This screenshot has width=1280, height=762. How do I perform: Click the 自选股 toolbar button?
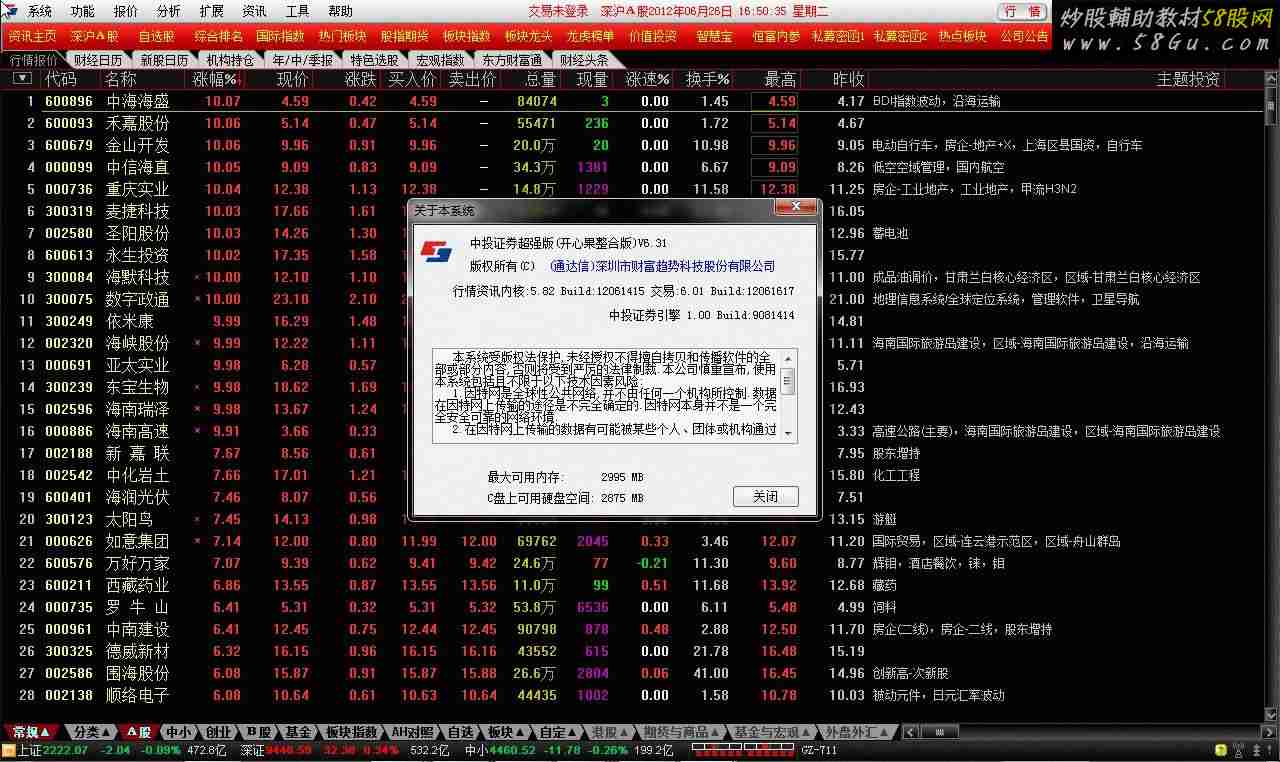157,36
